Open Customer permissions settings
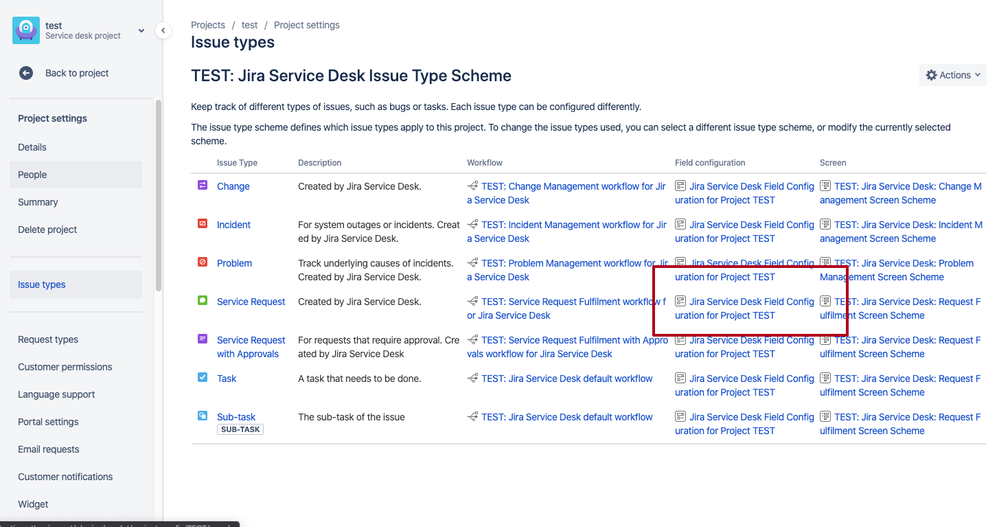999x527 pixels. [65, 367]
